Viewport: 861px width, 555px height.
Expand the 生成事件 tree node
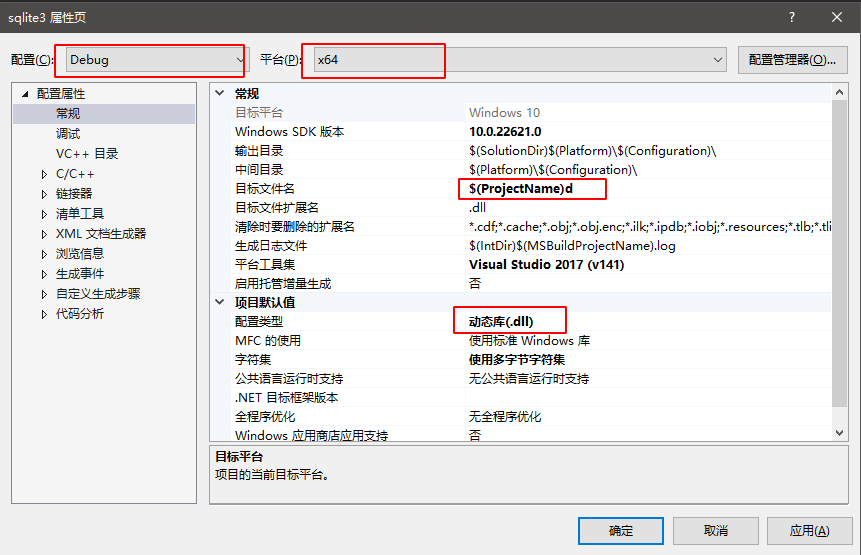[x=44, y=274]
